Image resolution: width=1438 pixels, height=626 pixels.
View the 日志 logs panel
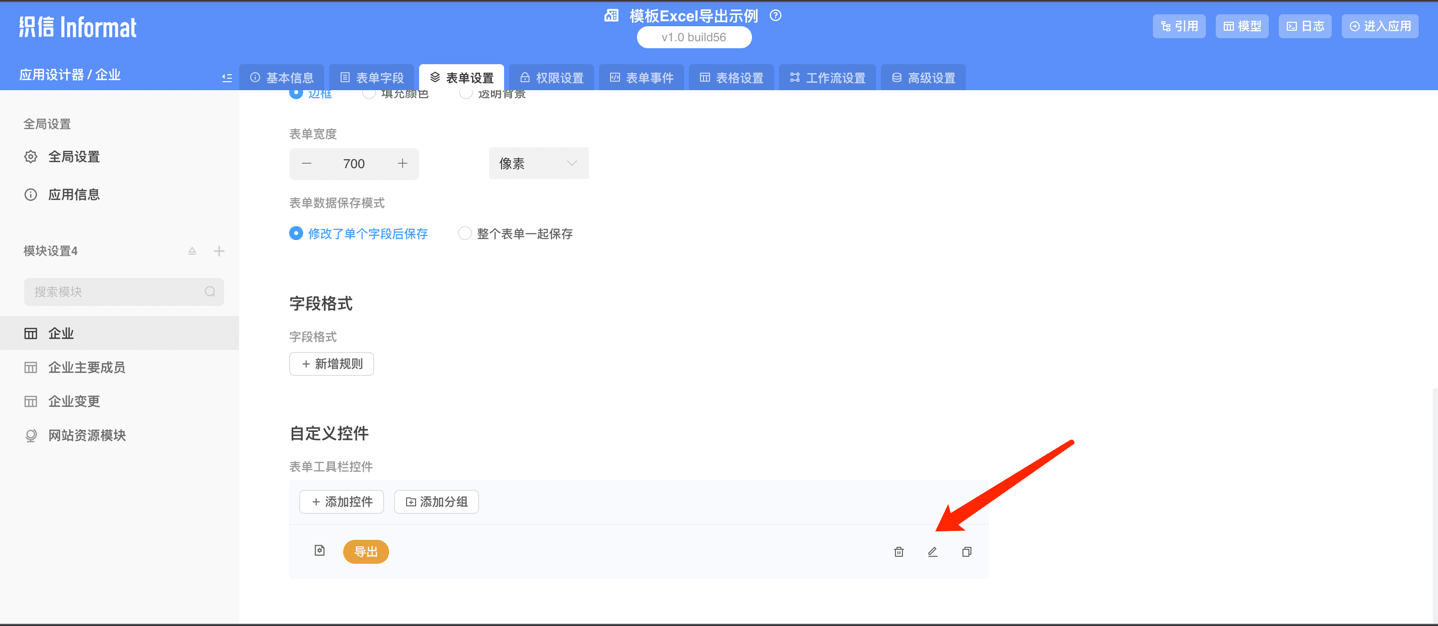[x=1304, y=25]
